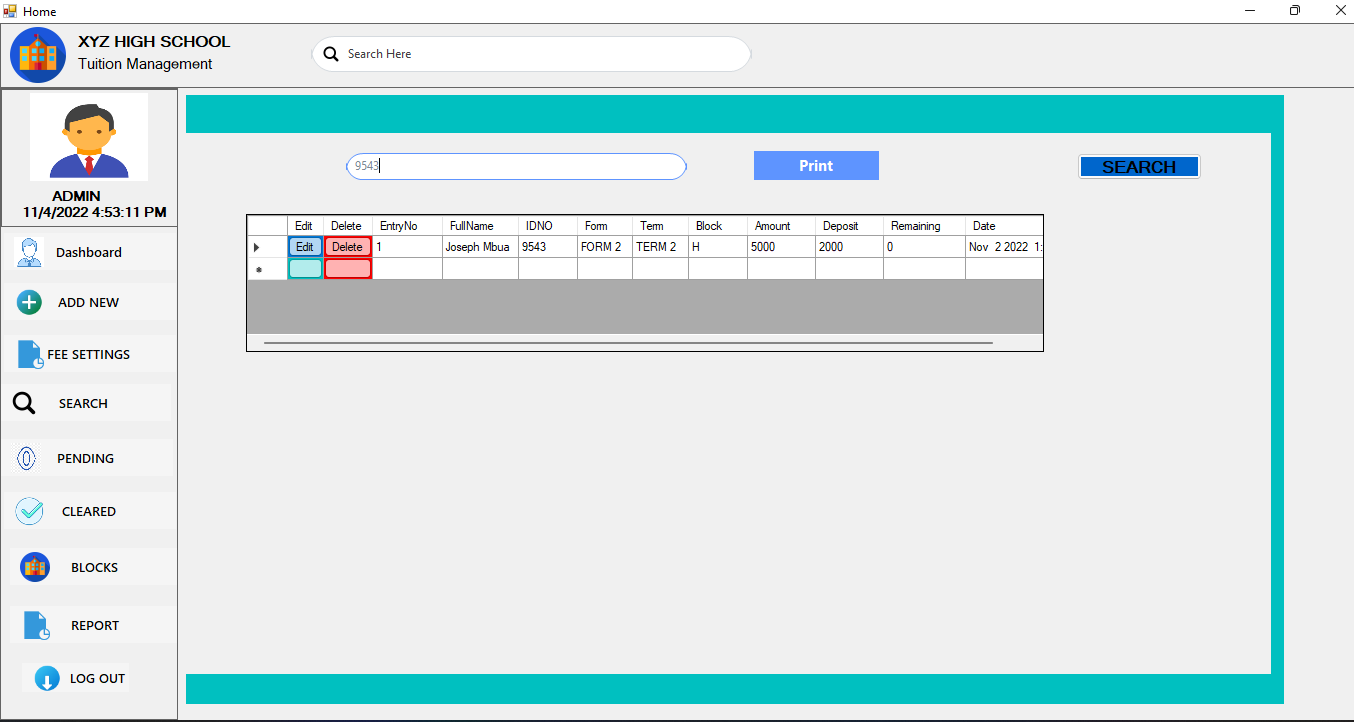Click inside the Search Here field
The image size is (1354, 722).
coord(530,54)
